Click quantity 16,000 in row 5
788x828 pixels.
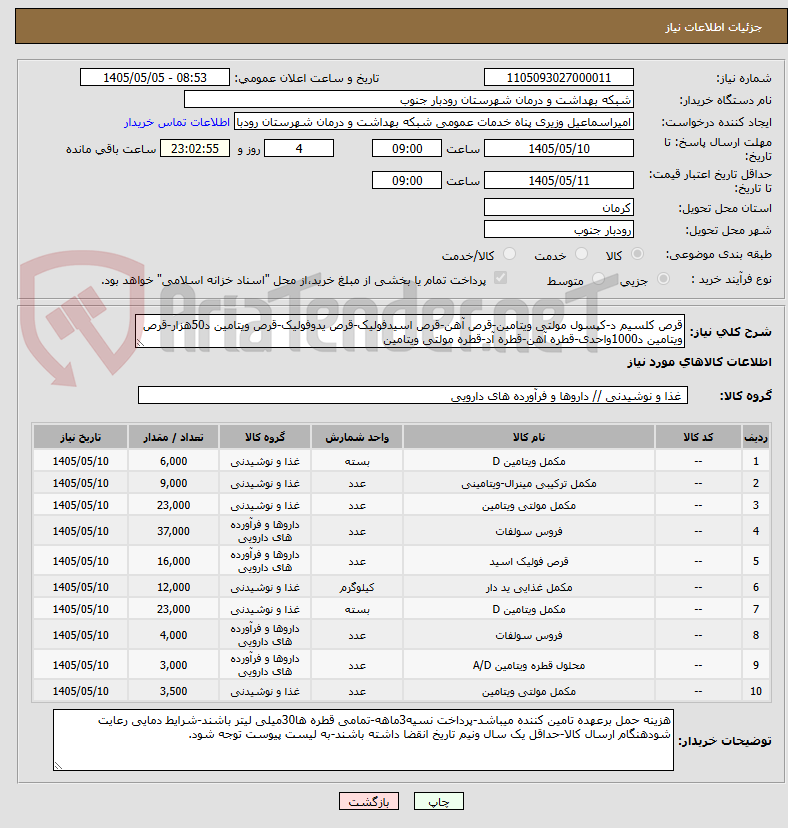173,561
